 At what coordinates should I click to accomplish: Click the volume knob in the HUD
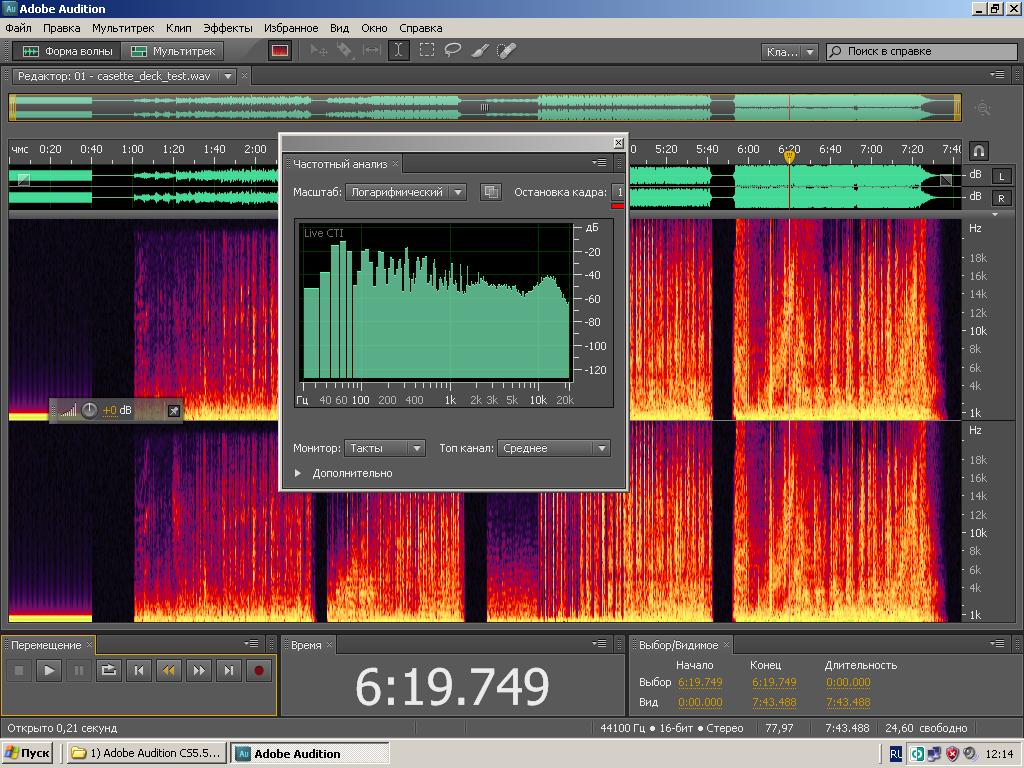click(x=89, y=410)
